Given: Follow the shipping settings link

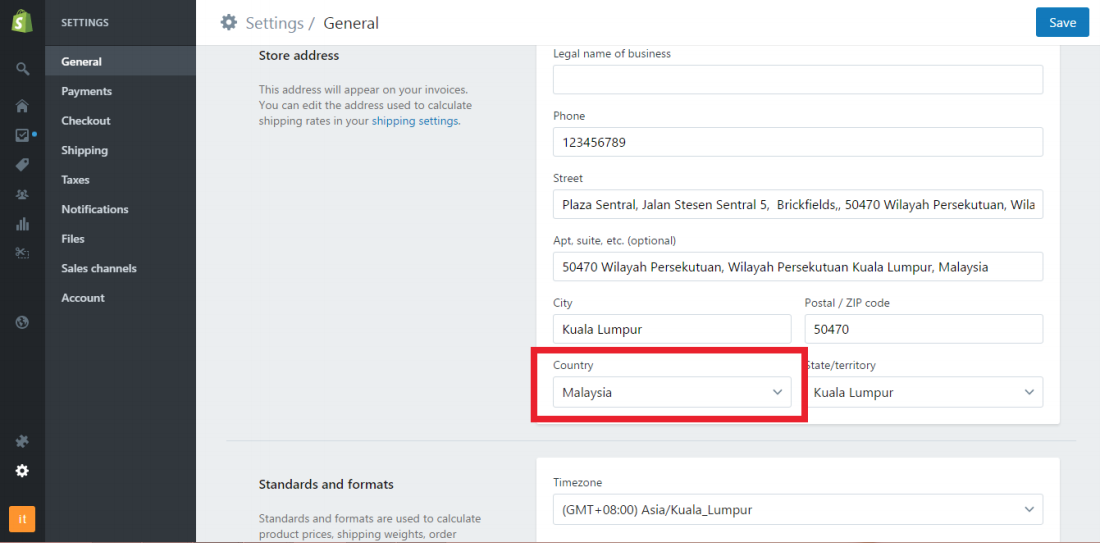Looking at the screenshot, I should point(415,121).
